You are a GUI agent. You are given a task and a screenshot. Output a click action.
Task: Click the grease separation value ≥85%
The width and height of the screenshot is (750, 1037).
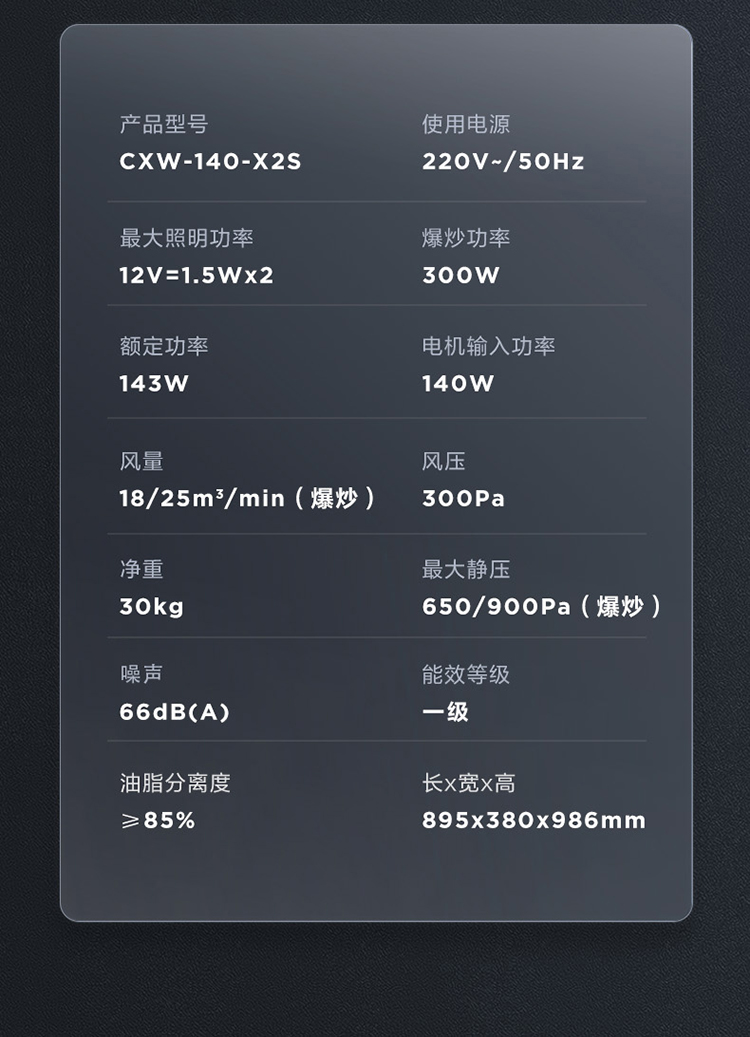pos(158,821)
